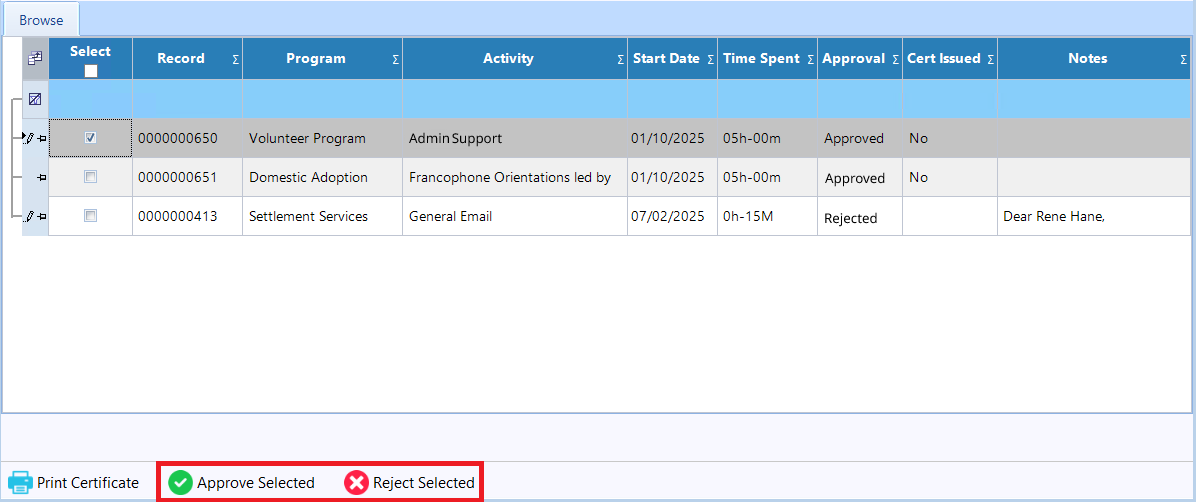
Task: Click the 05h-00m time for record 0000000651
Action: pyautogui.click(x=767, y=178)
